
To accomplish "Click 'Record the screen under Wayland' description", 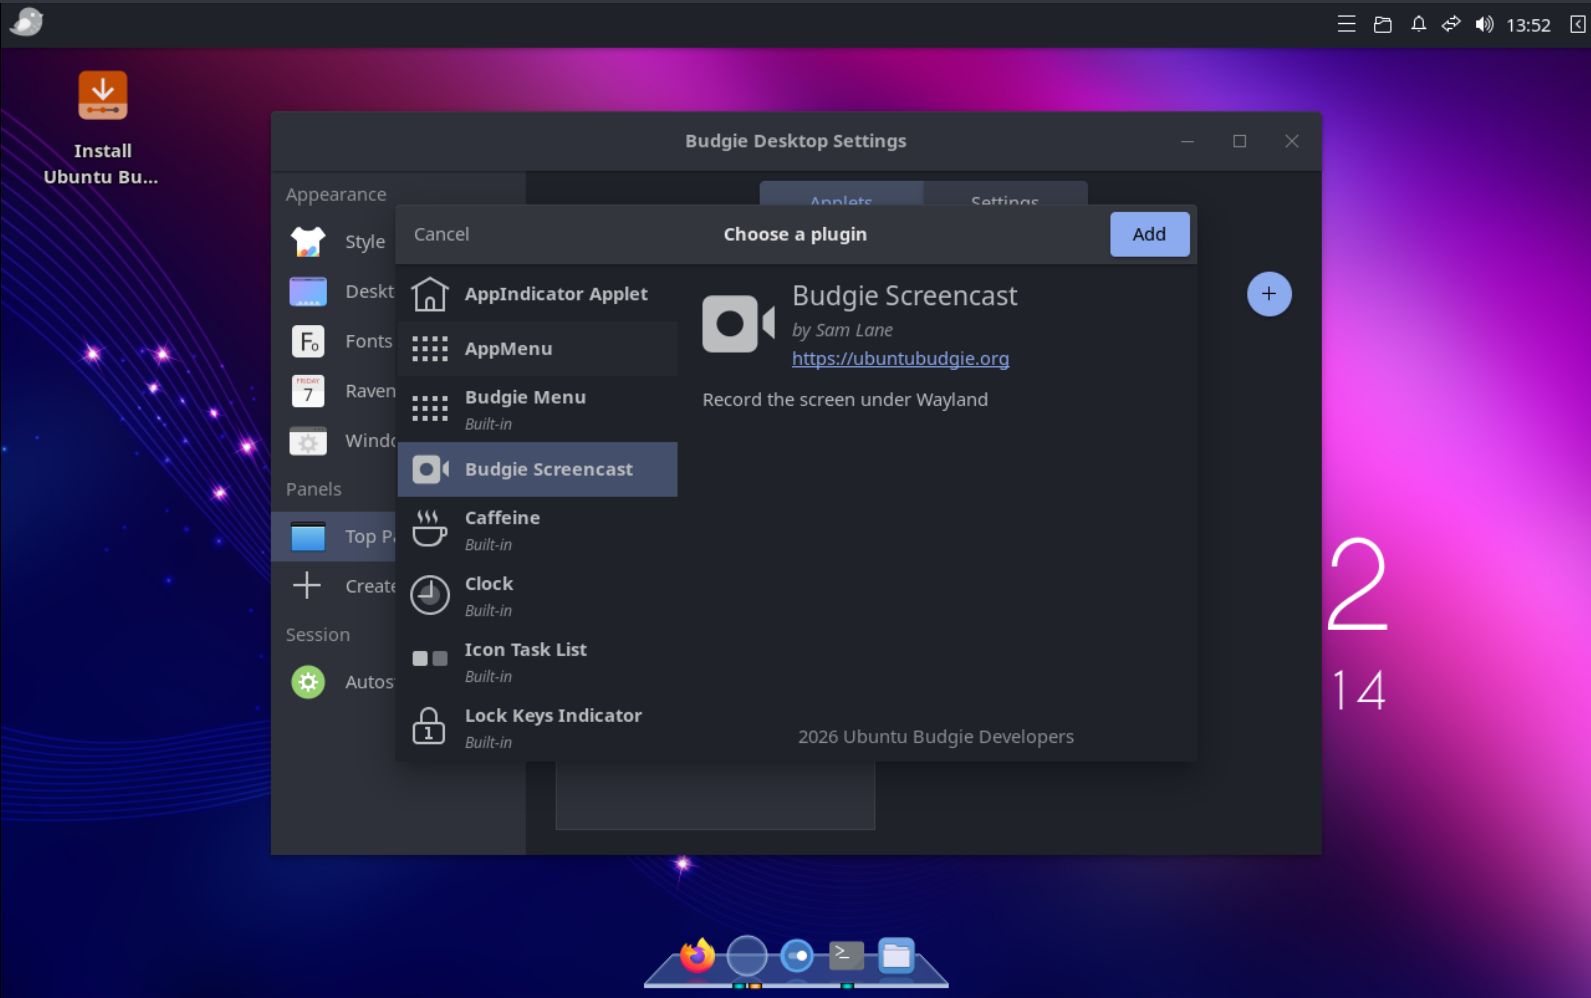I will [x=845, y=400].
